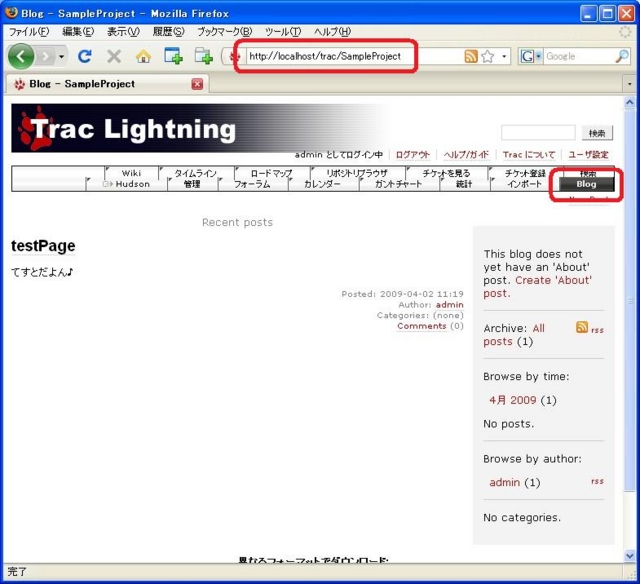Open the back/forward history dropdown arrow
640x584 pixels.
coord(61,56)
